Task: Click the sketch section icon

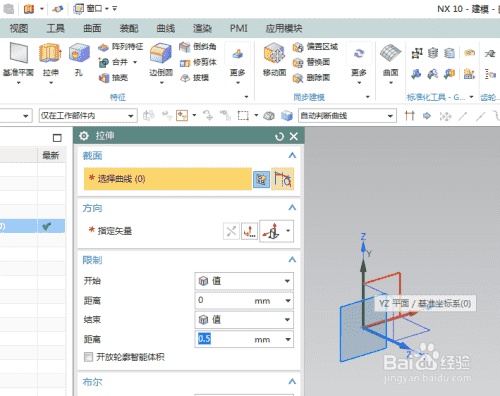Action: click(261, 180)
